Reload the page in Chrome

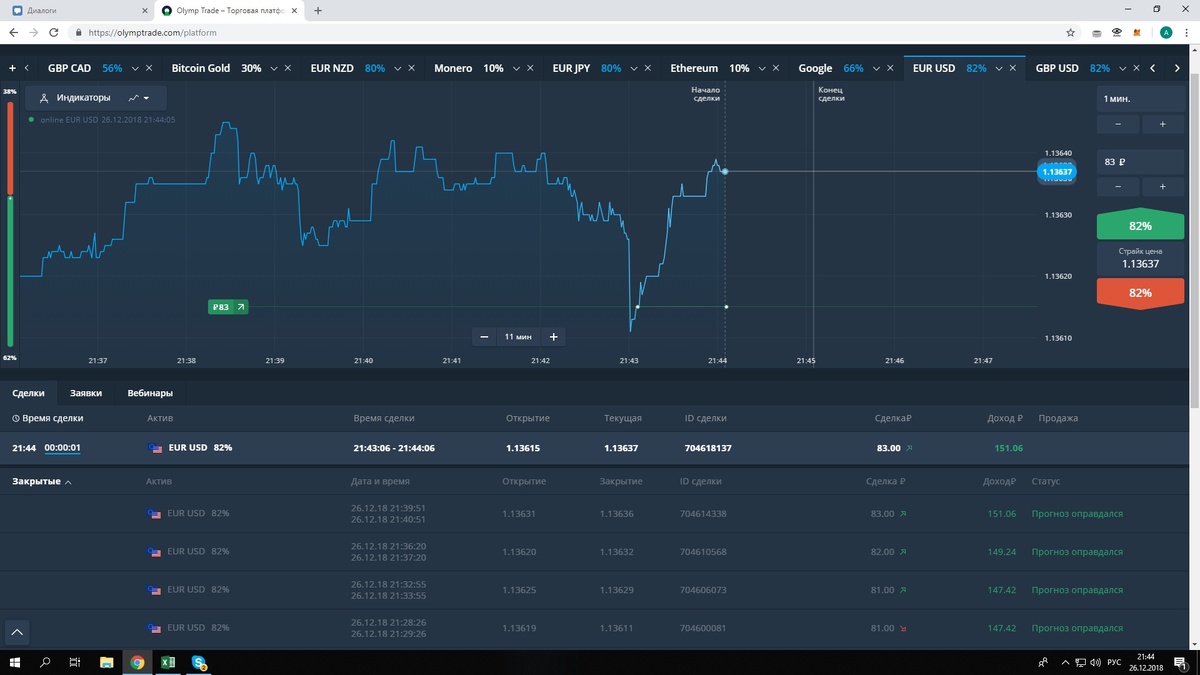click(x=55, y=32)
